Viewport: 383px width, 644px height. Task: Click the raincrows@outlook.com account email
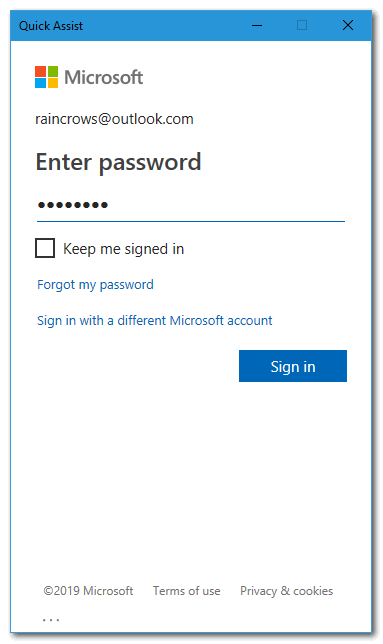pyautogui.click(x=114, y=119)
